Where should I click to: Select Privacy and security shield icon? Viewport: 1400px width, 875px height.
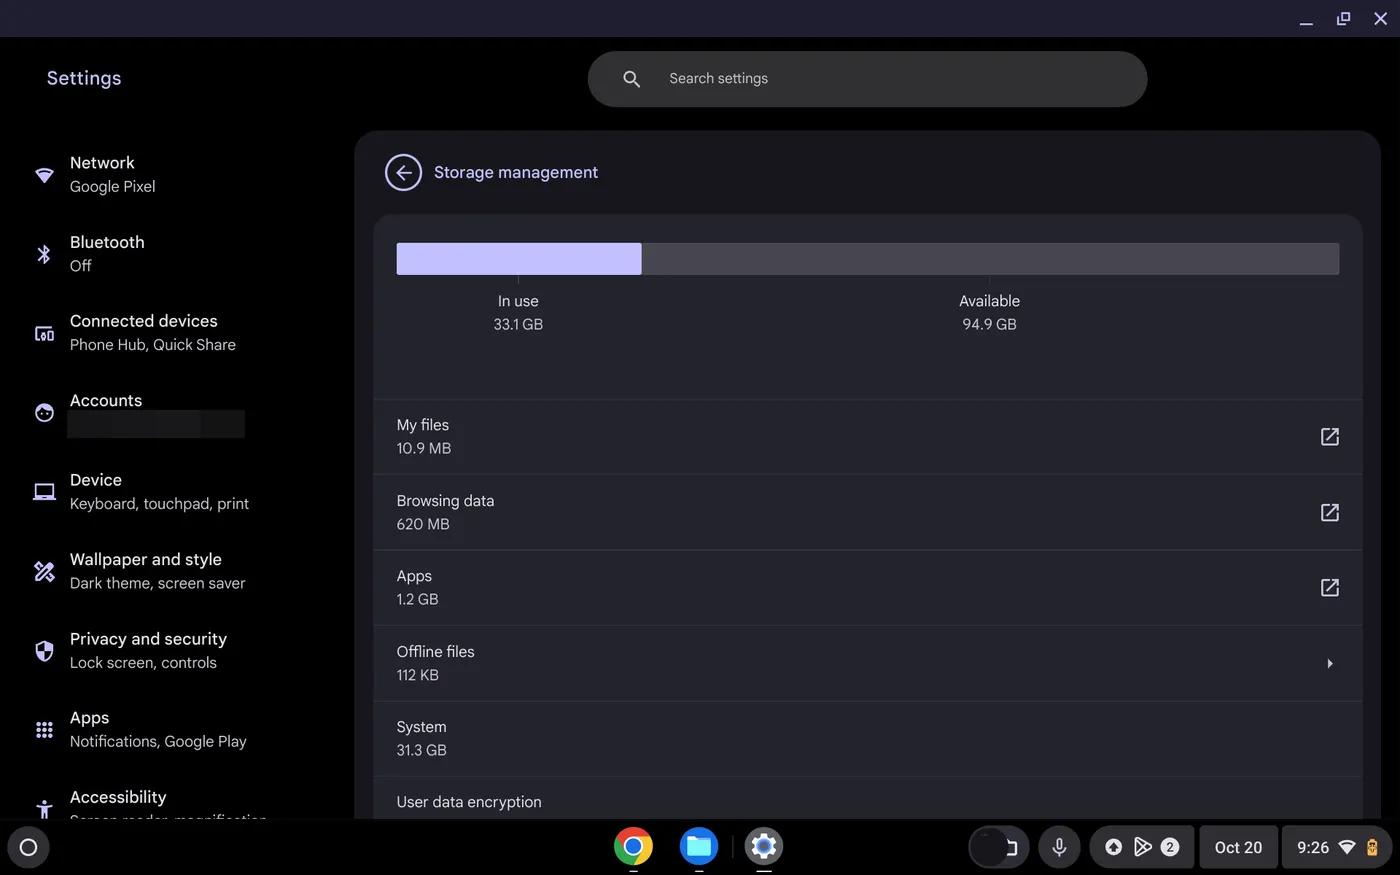(44, 651)
